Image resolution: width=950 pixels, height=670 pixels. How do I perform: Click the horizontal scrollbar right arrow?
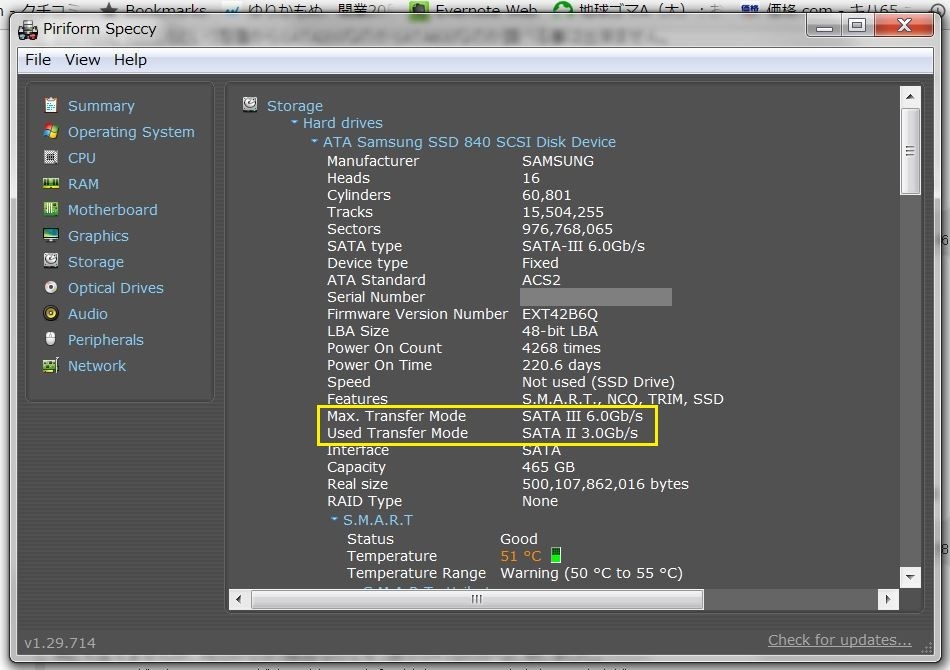tap(888, 599)
